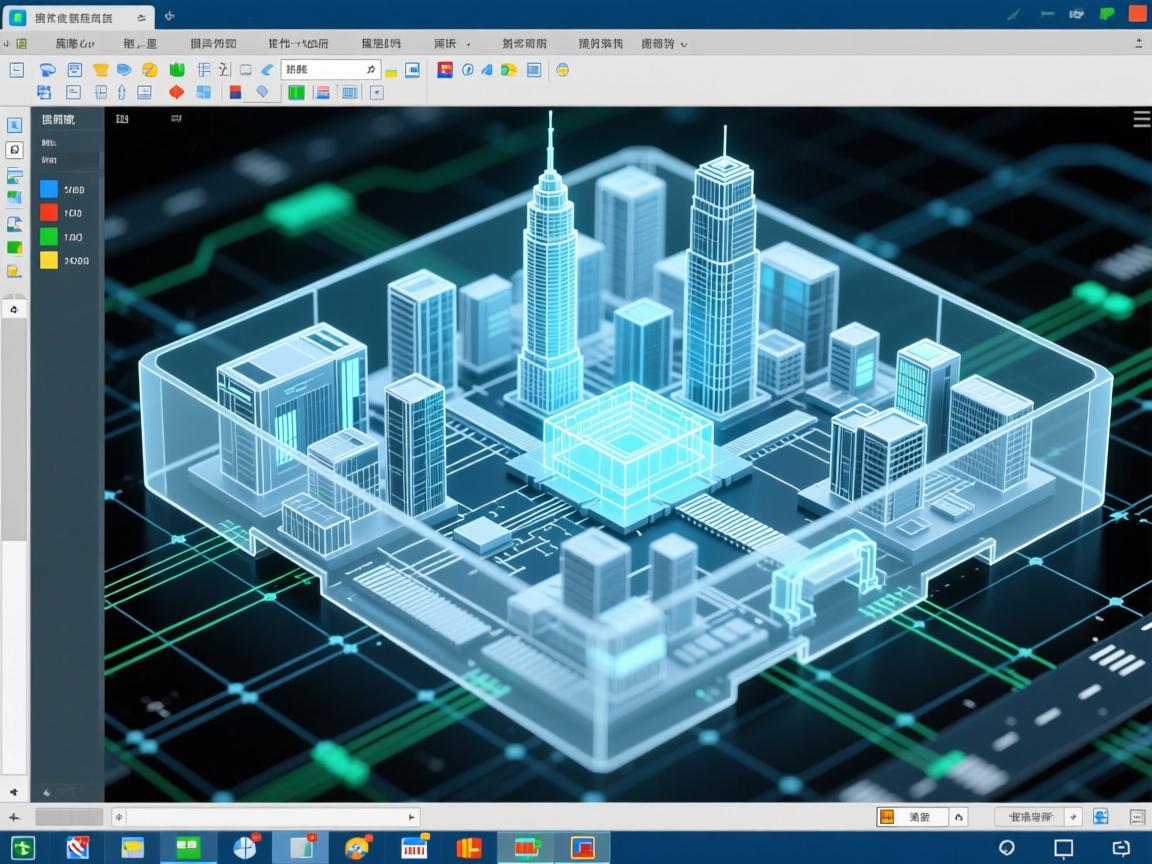Image resolution: width=1152 pixels, height=864 pixels.
Task: Select the top icon in the left sidebar
Action: (x=15, y=125)
